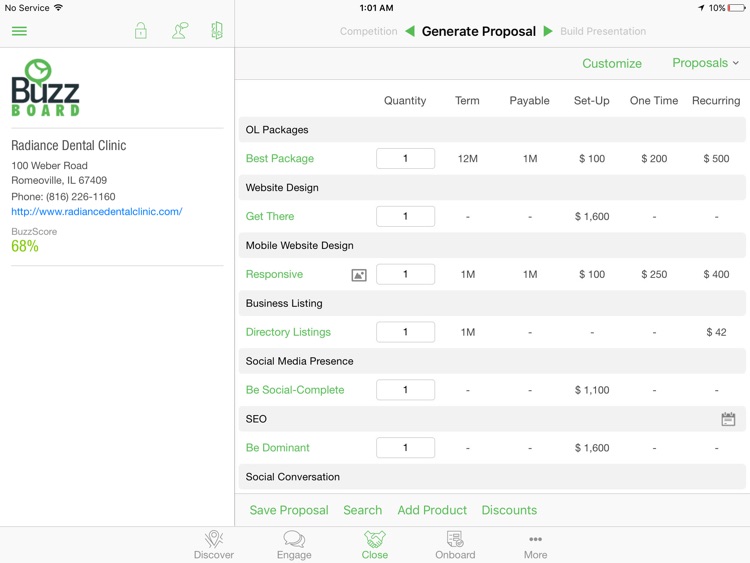Open the Discover tab
This screenshot has width=750, height=563.
[x=214, y=545]
